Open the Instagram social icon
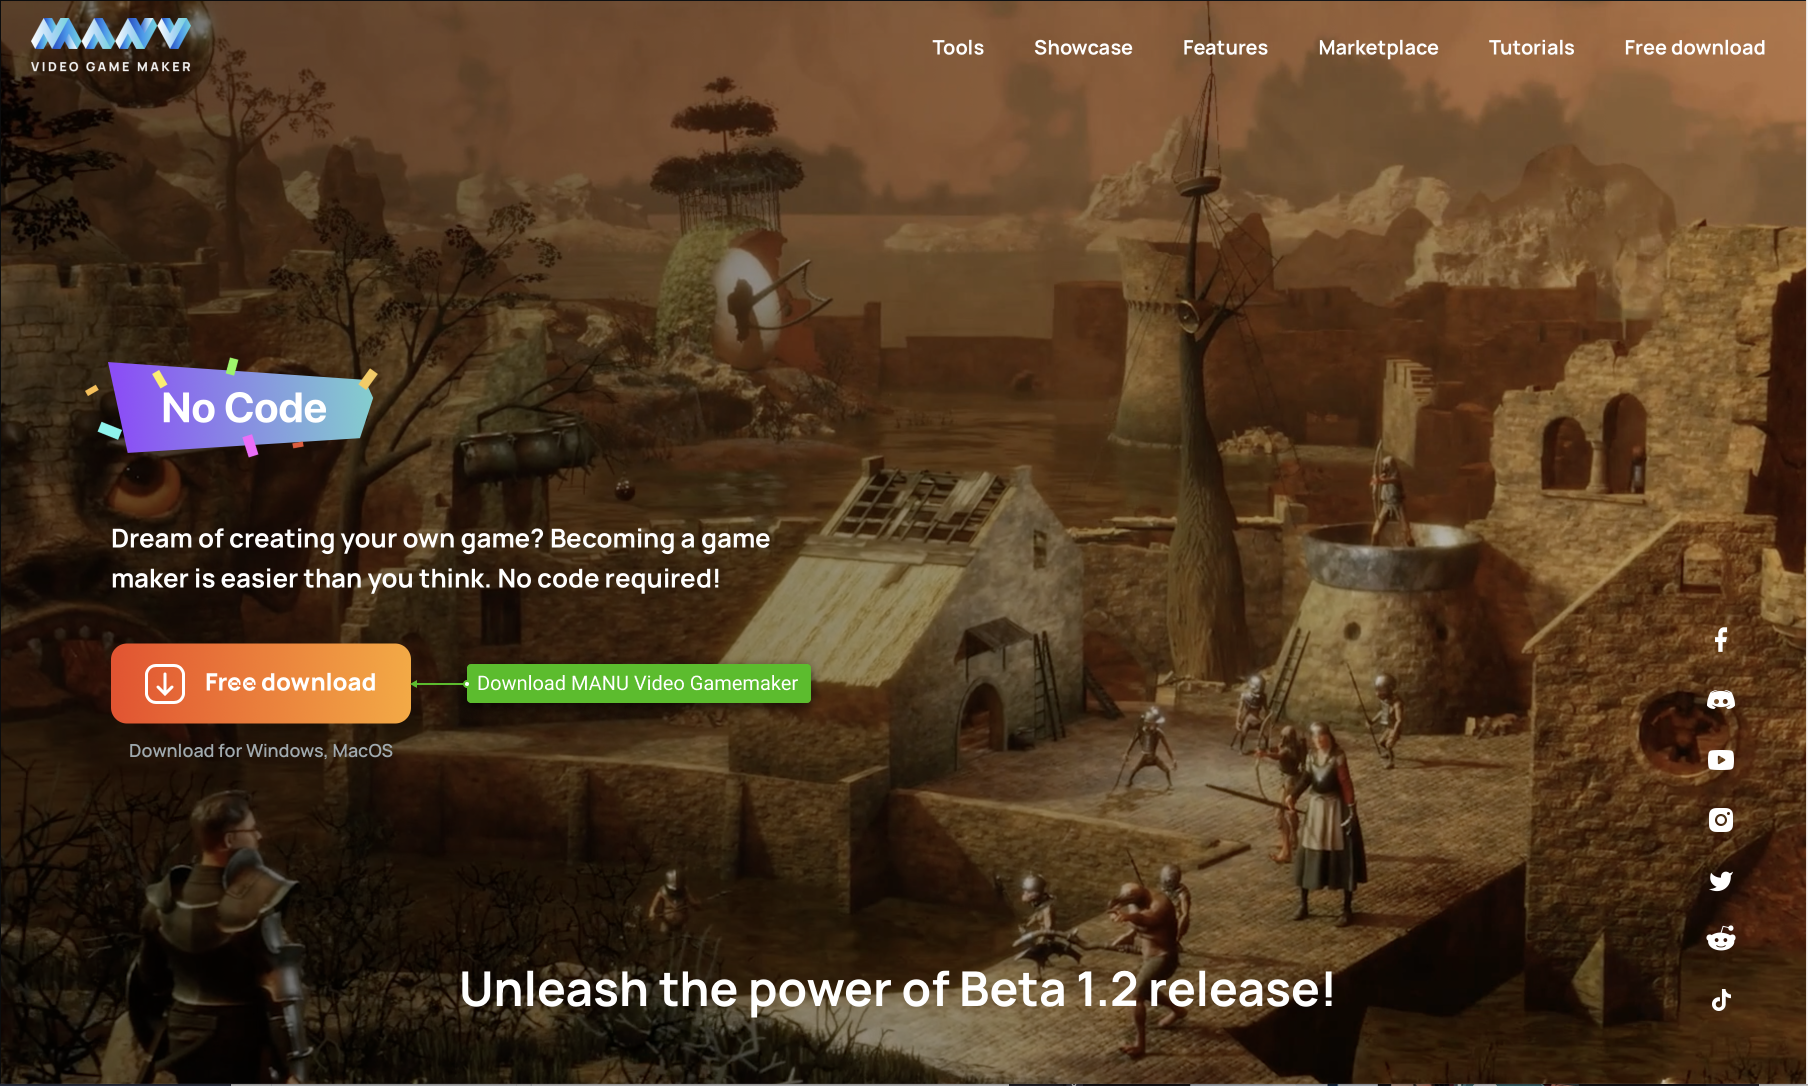 (x=1720, y=820)
